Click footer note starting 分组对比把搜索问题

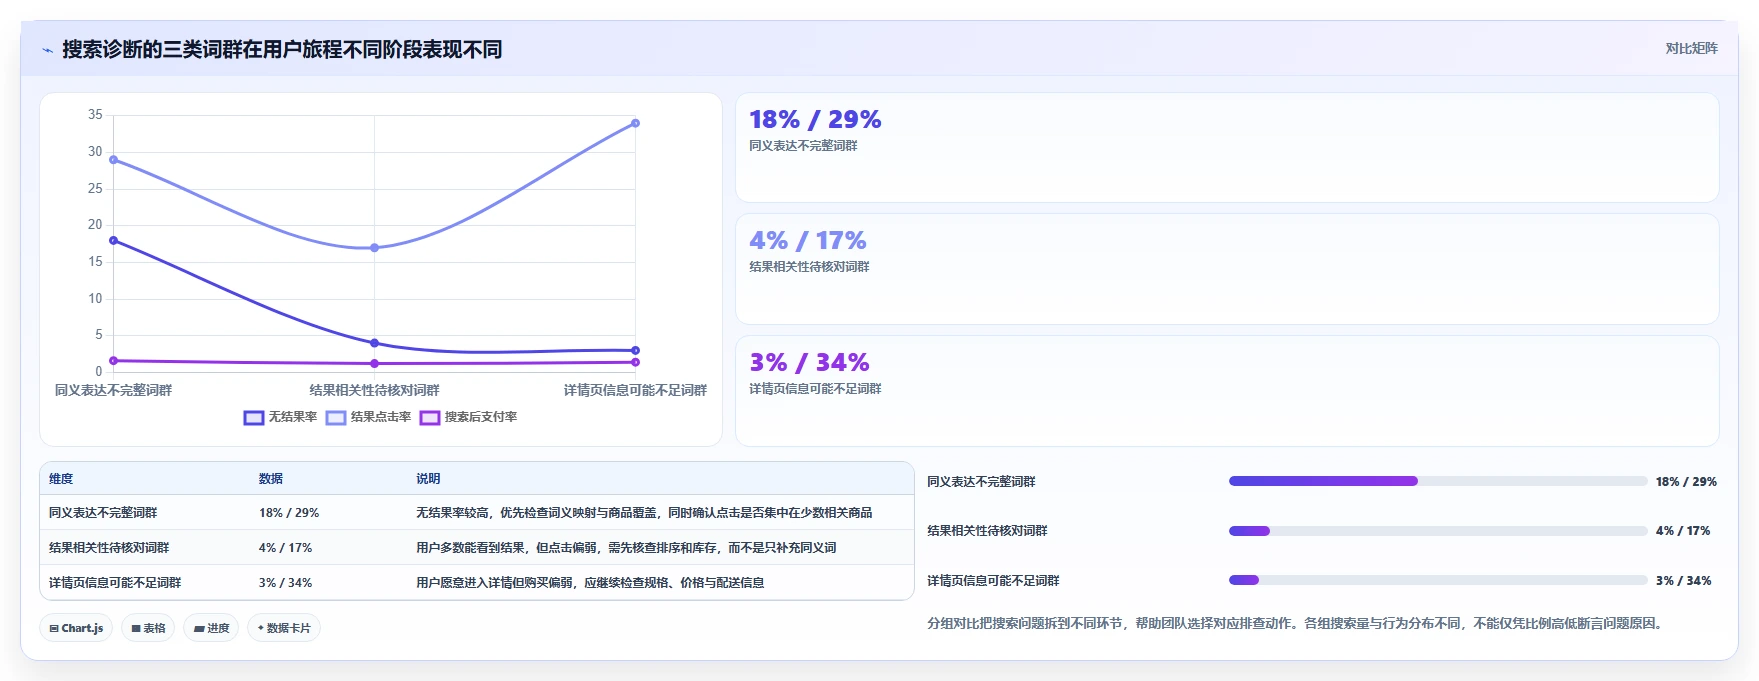1296,624
